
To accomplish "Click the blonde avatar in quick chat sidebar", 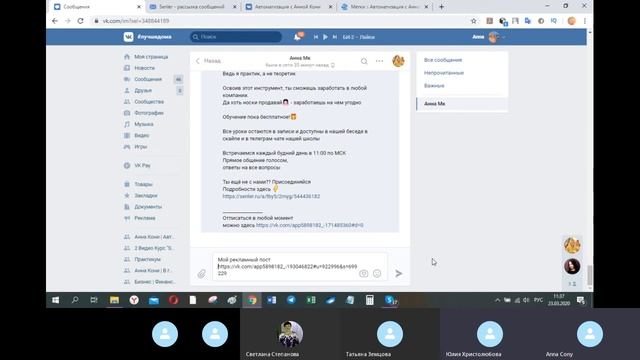I will tap(572, 245).
